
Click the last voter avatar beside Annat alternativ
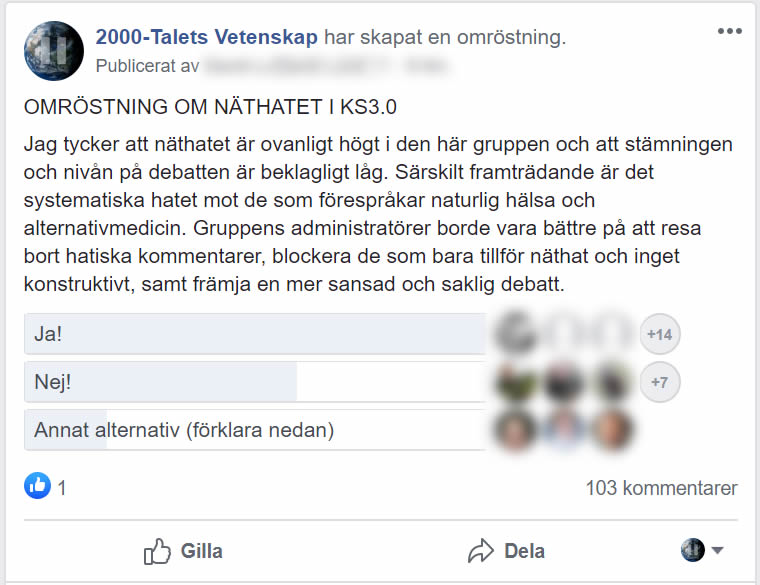610,430
